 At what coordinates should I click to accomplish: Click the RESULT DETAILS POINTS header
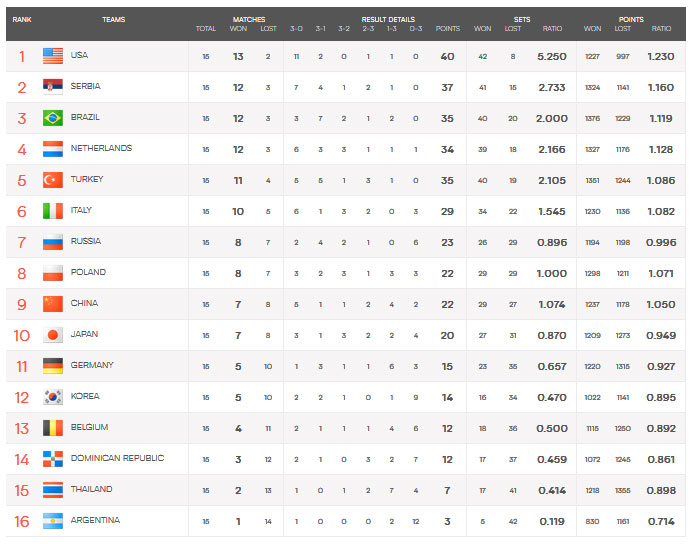point(448,29)
